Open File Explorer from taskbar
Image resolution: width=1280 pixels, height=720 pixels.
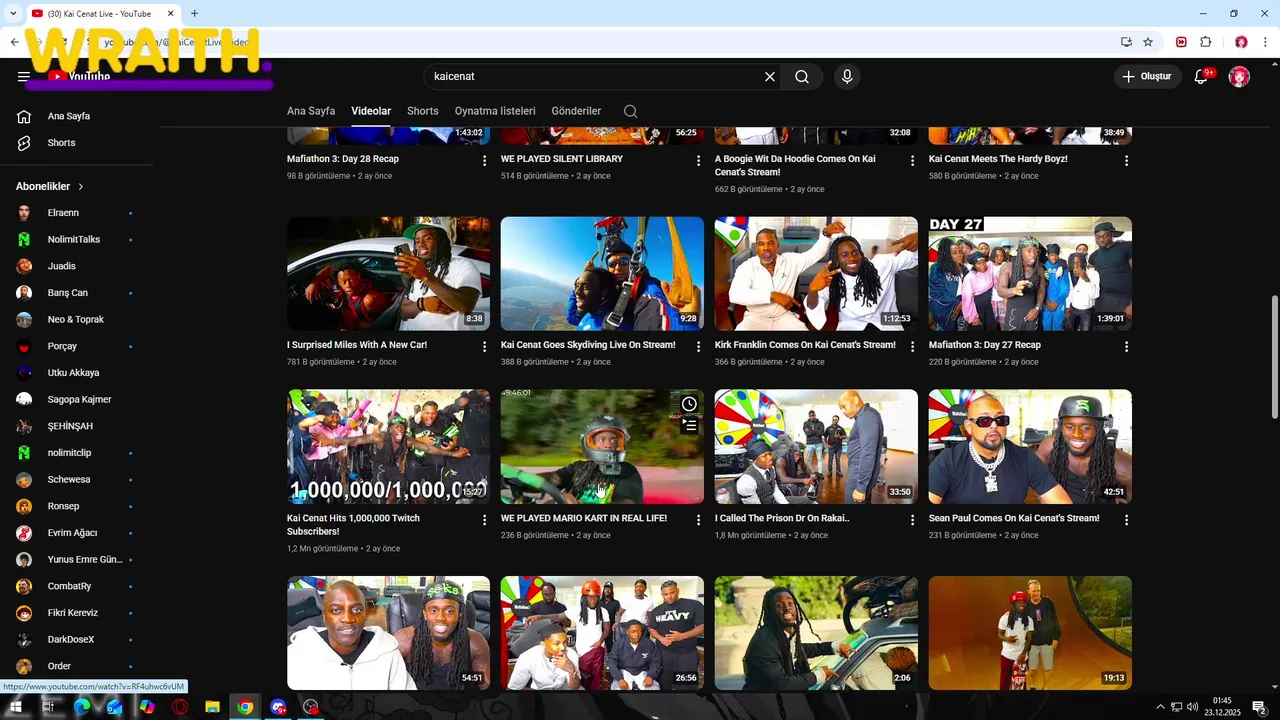tap(212, 707)
